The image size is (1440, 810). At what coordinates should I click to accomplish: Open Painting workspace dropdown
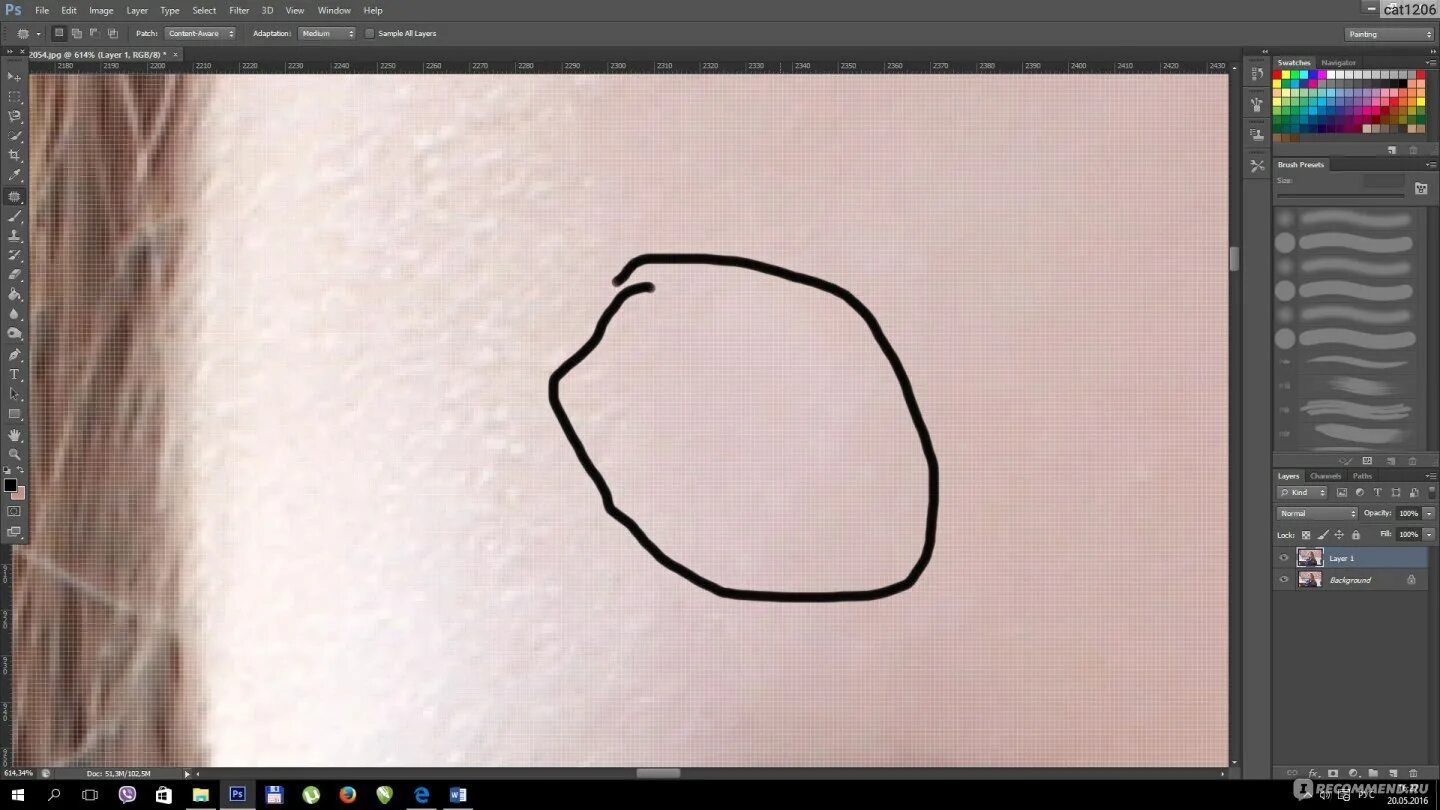click(1389, 34)
